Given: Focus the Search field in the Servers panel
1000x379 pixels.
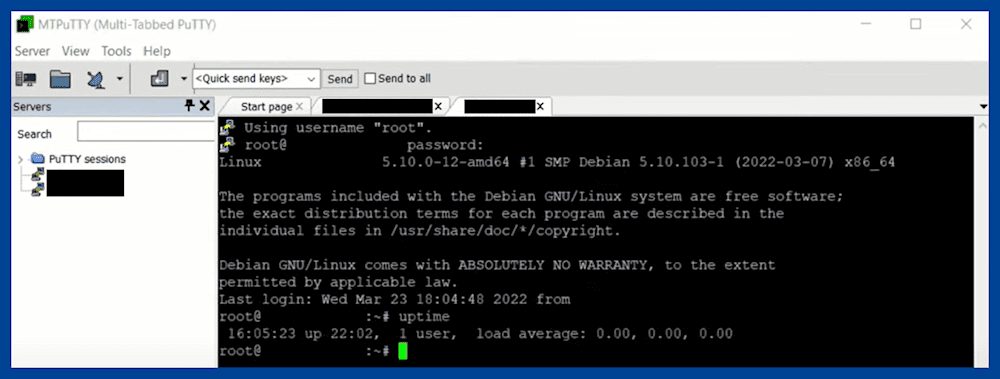Looking at the screenshot, I should 146,132.
